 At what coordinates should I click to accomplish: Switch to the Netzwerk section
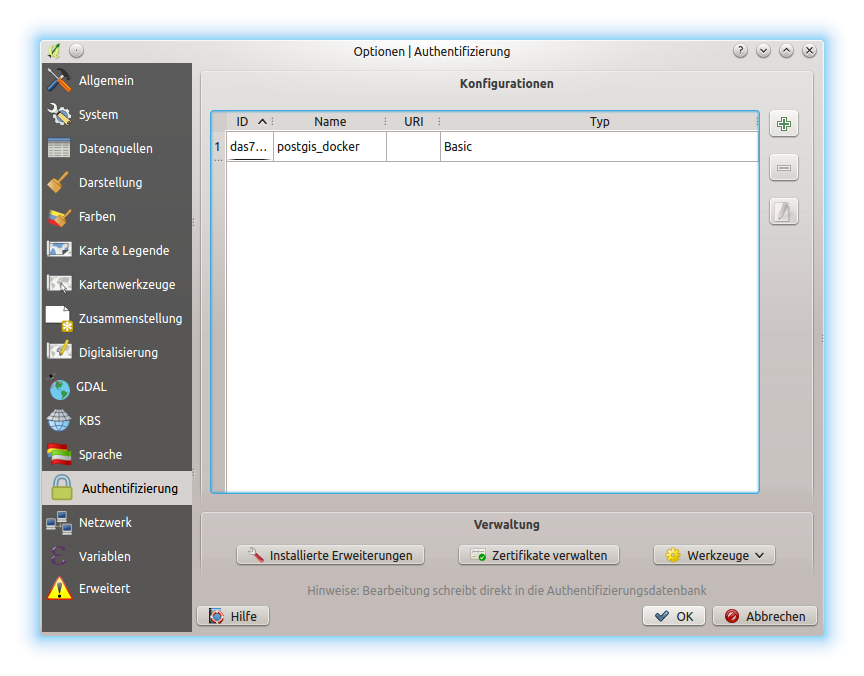(105, 522)
